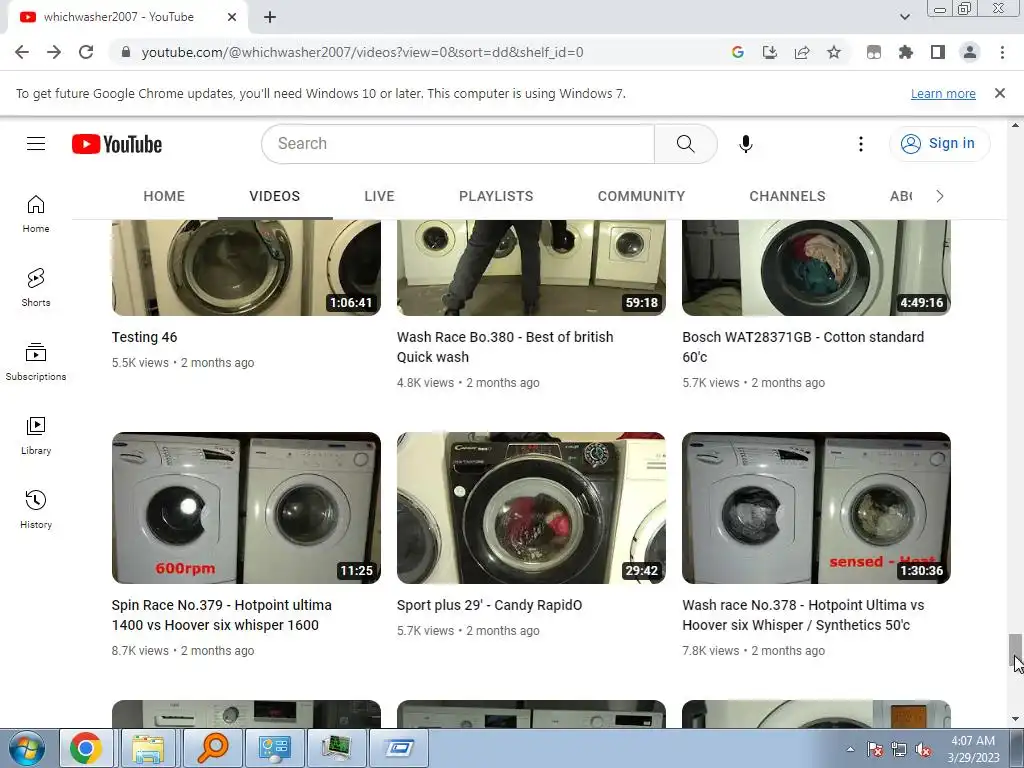Open Chrome profile avatar
1024x768 pixels.
pyautogui.click(x=970, y=52)
